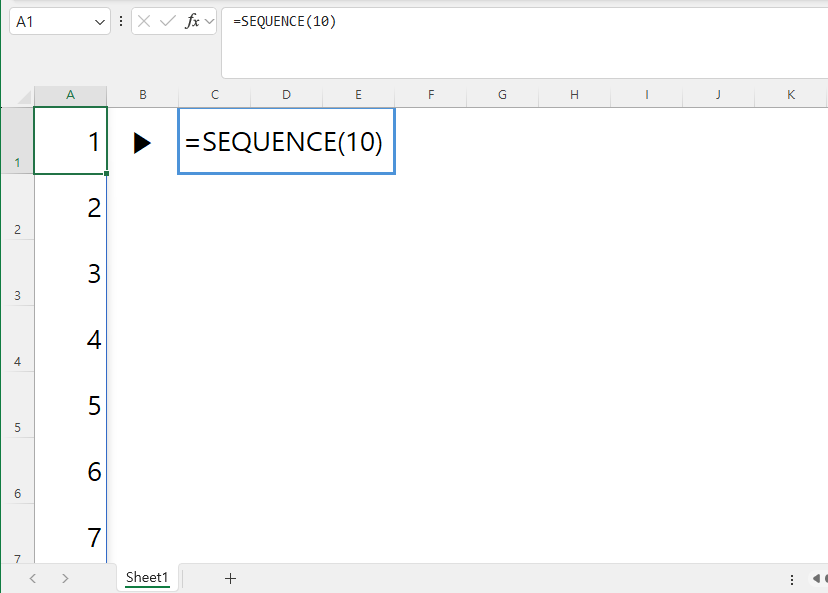The width and height of the screenshot is (828, 593).
Task: Click the black play triangle beside cell A1
Action: coord(142,141)
